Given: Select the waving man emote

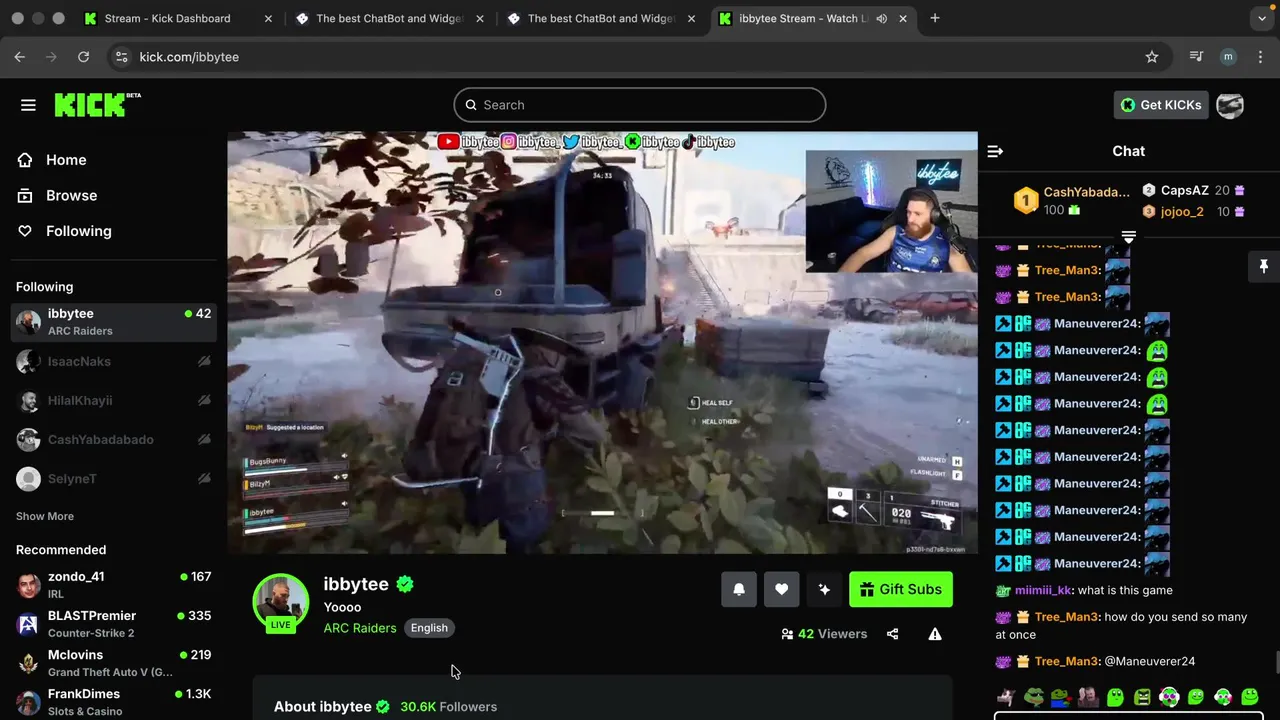Looking at the screenshot, I should pyautogui.click(x=1088, y=697).
